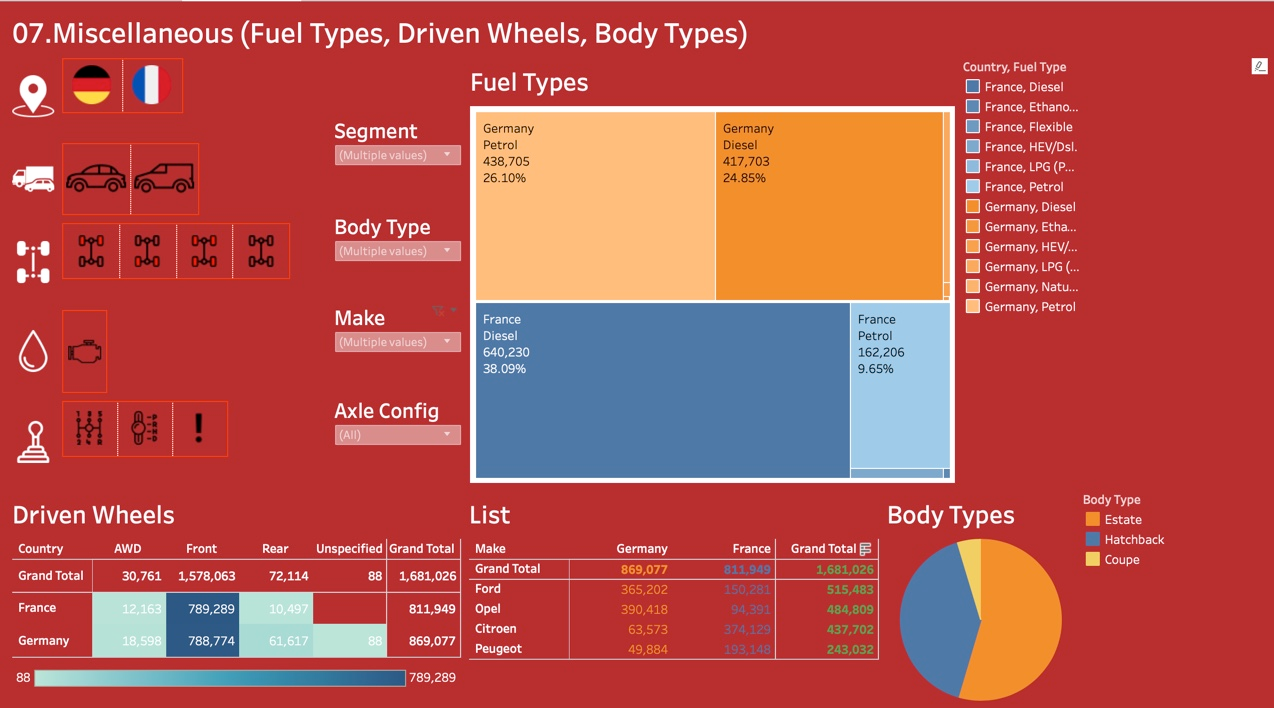Image resolution: width=1274 pixels, height=708 pixels.
Task: Select the passenger car segment icon
Action: [x=96, y=179]
